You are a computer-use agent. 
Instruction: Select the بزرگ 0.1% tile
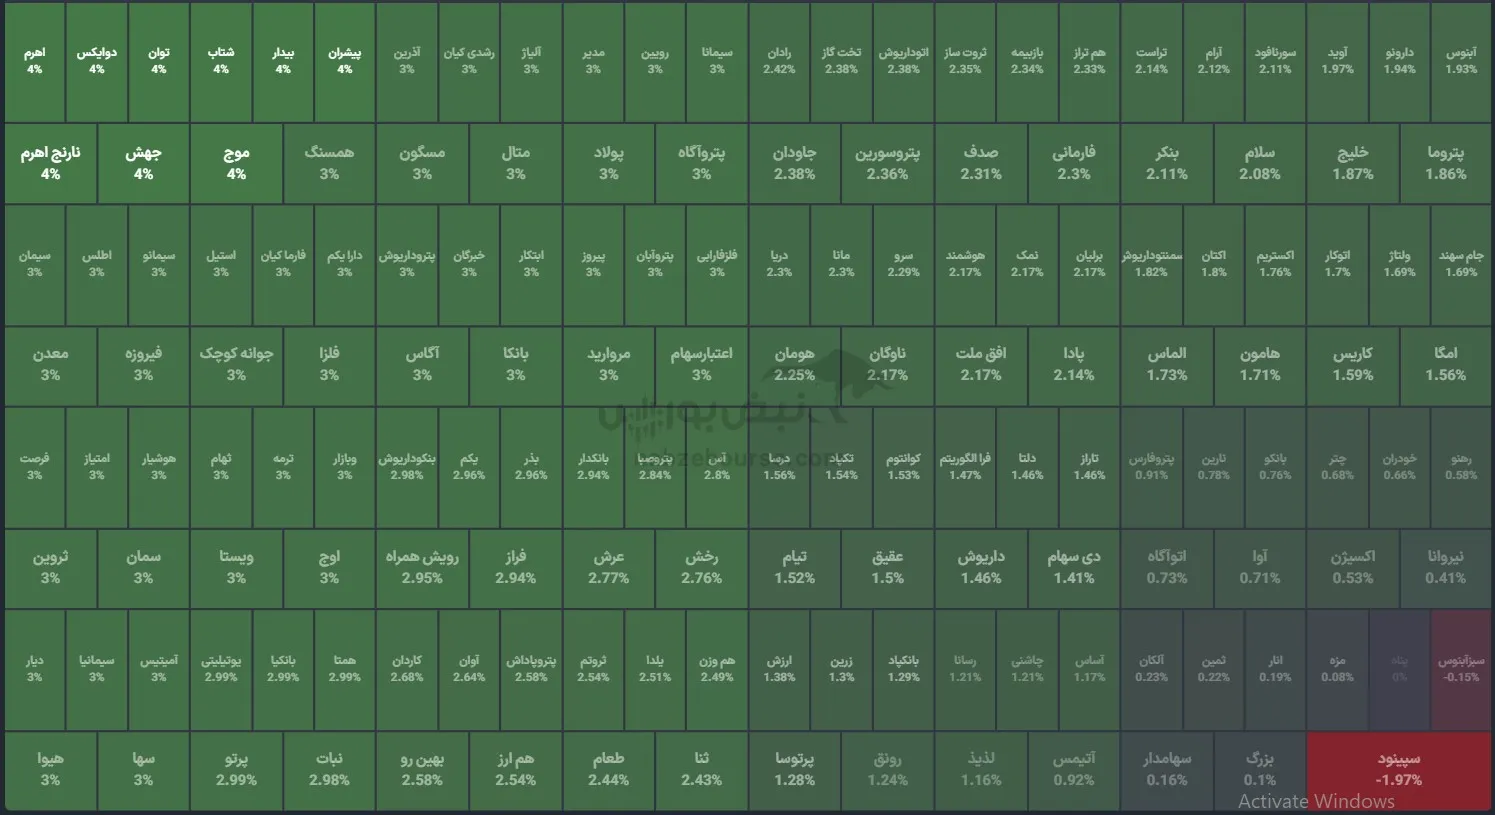click(x=1260, y=769)
